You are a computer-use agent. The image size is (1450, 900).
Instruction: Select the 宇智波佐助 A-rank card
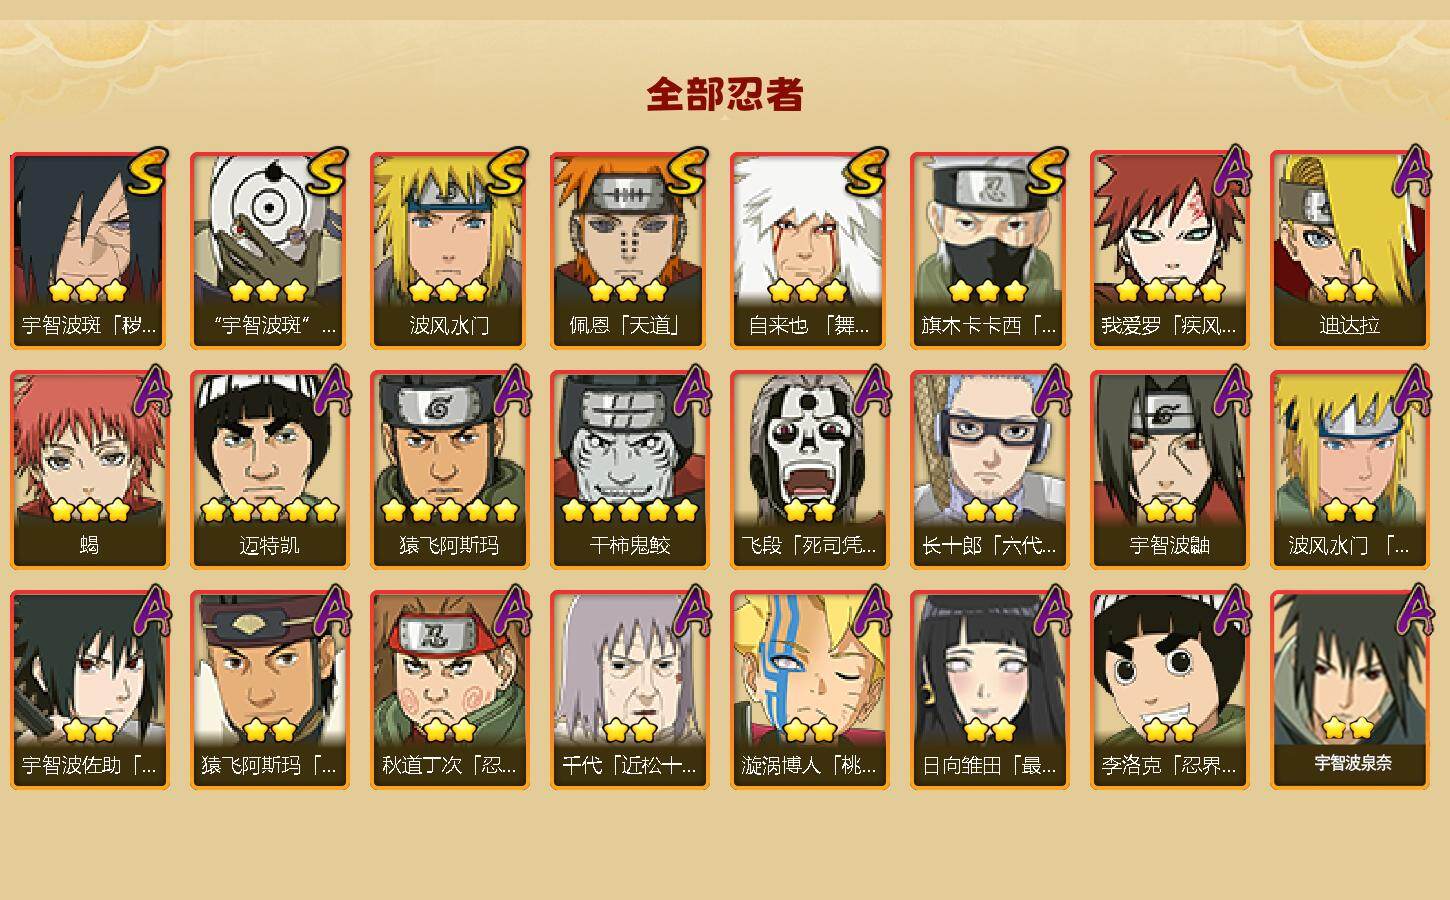(x=89, y=690)
